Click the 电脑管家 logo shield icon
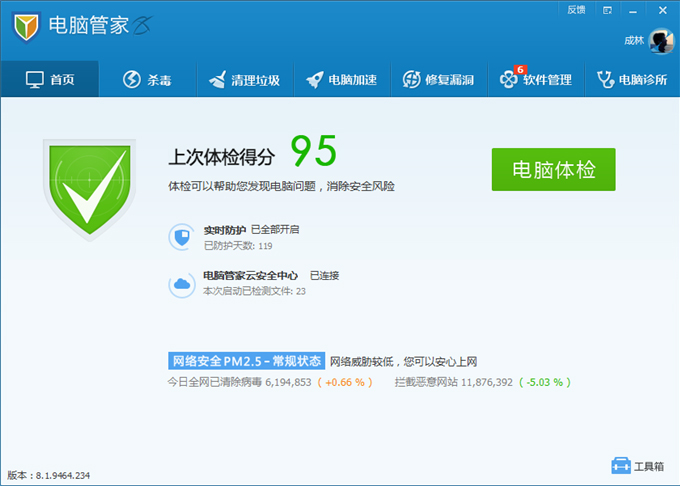680x486 pixels. [28, 27]
